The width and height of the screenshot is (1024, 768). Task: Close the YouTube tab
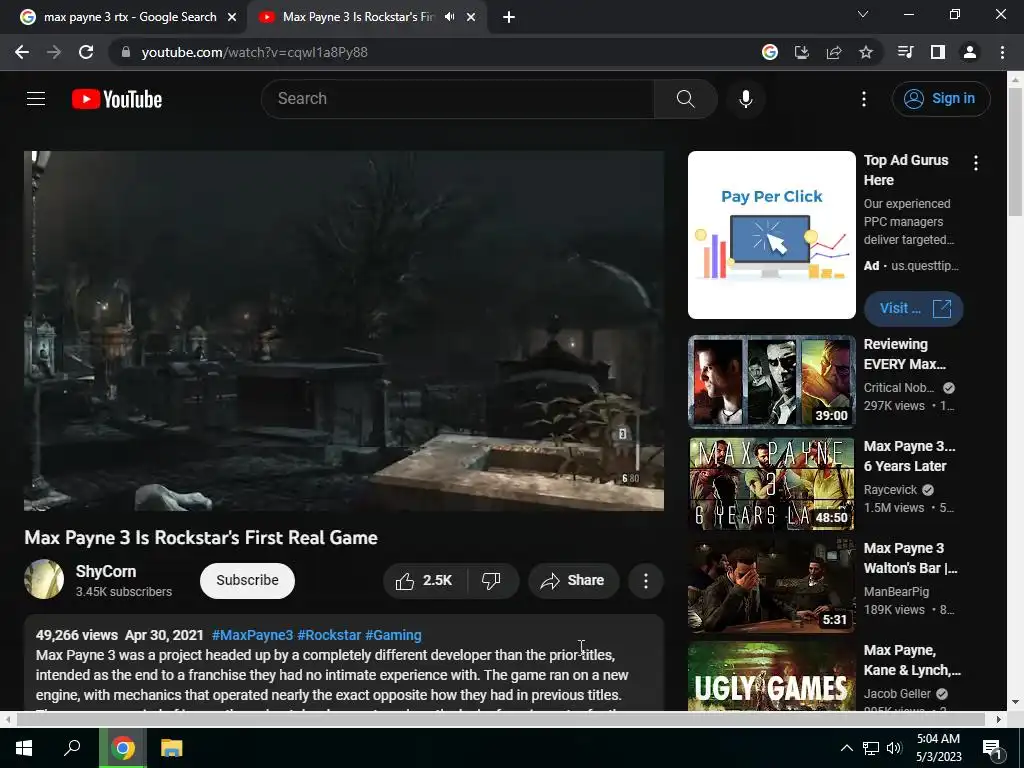click(x=471, y=17)
